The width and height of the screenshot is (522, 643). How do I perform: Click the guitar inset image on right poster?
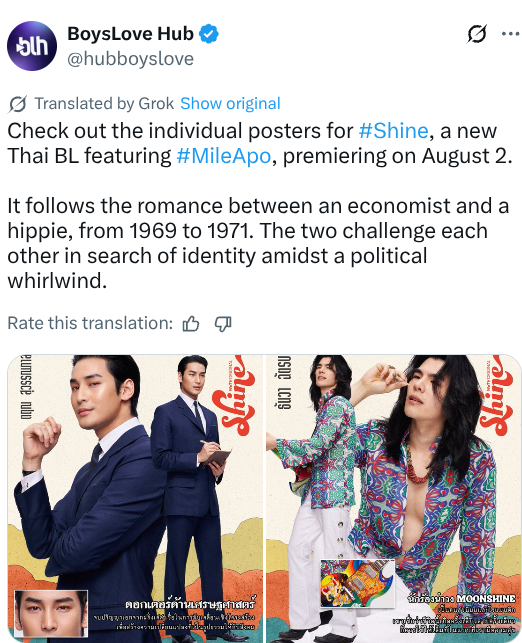357,583
